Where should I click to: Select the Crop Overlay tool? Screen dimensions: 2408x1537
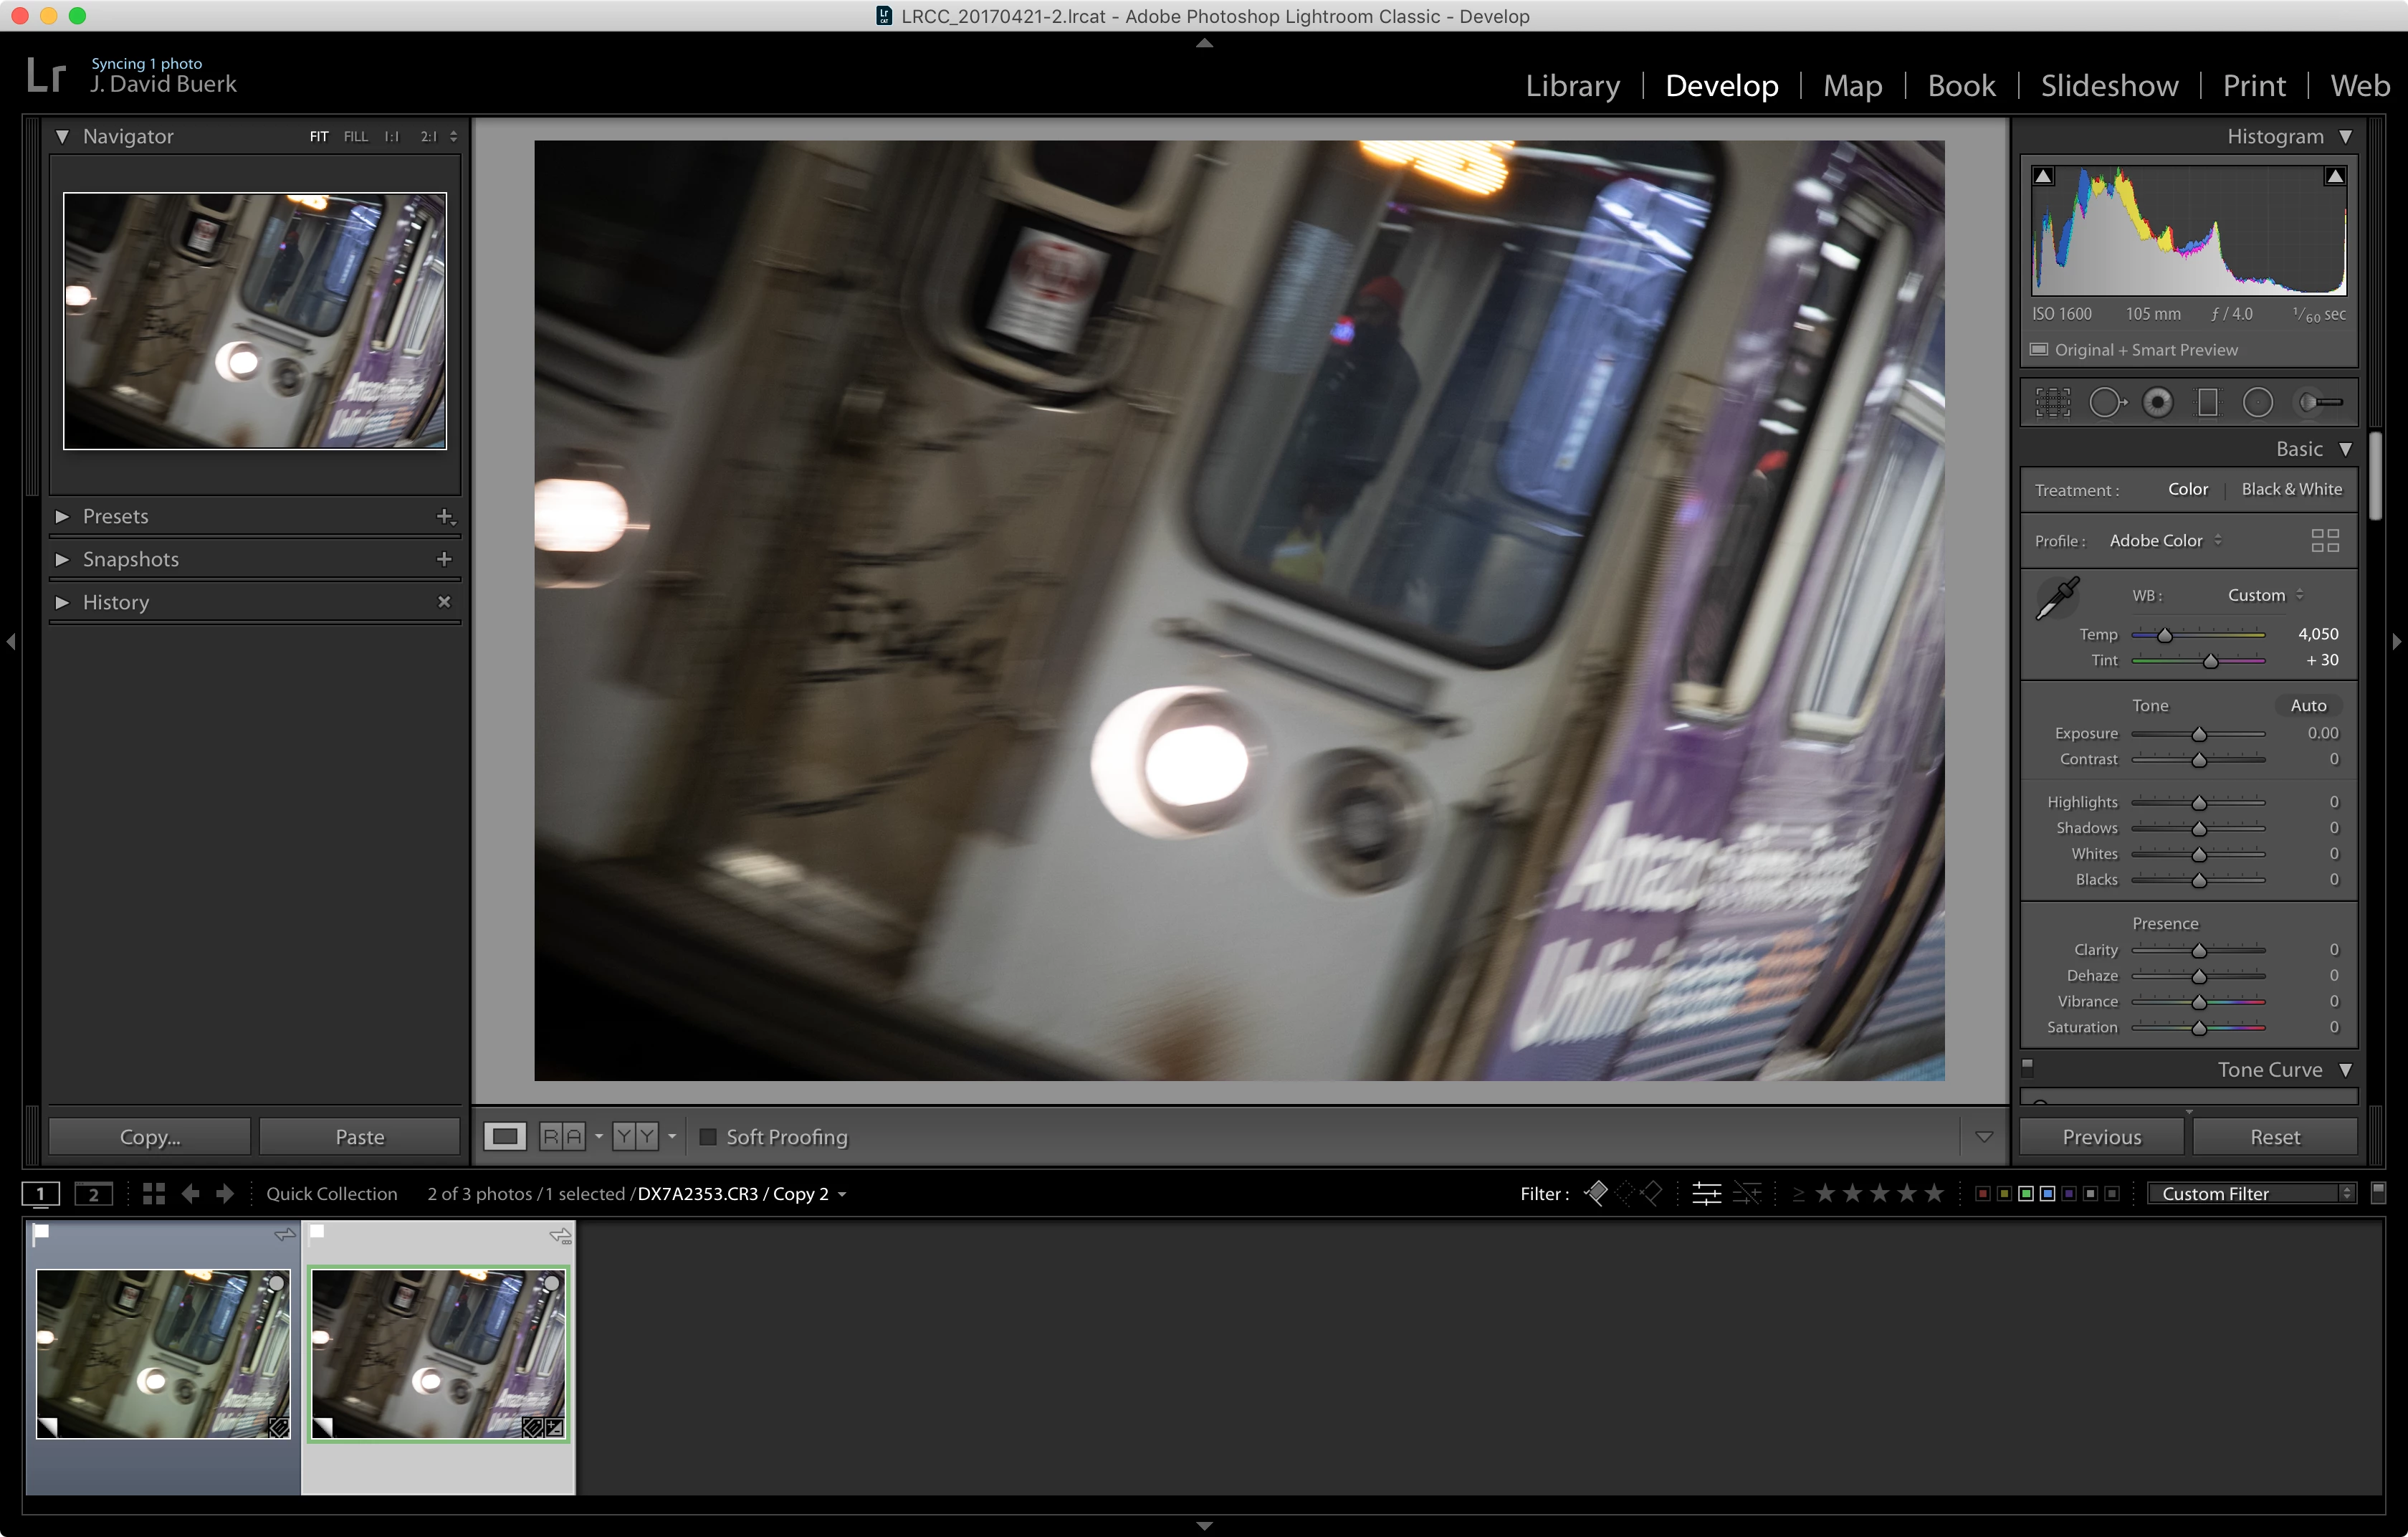(2053, 403)
